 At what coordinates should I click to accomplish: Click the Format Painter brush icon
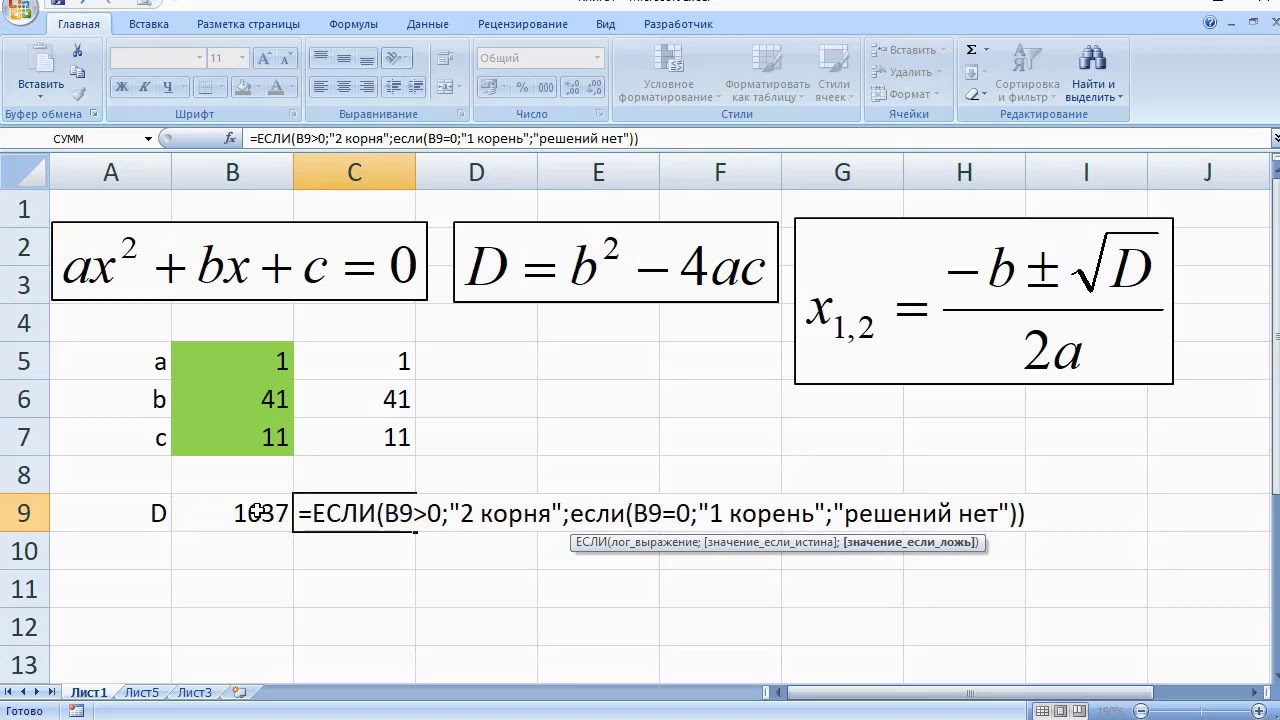tap(77, 92)
